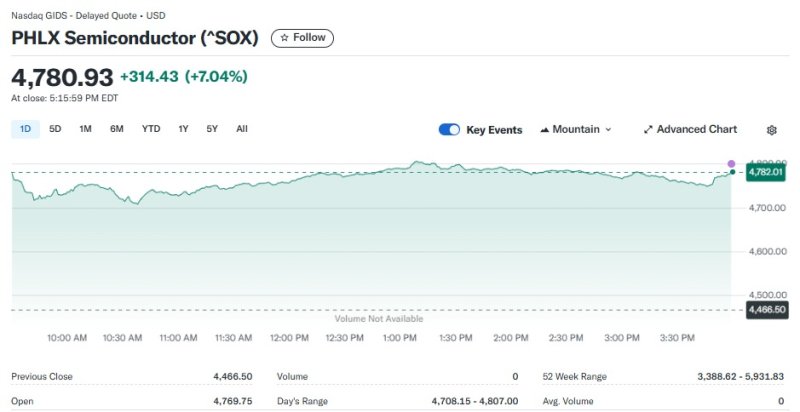Switch to the 5D time range
Viewport: 800px width, 412px height.
click(55, 129)
